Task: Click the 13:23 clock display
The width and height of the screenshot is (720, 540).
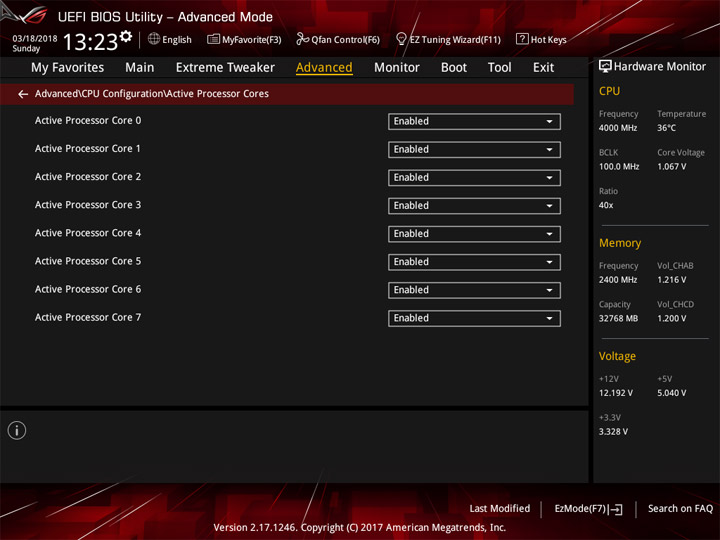Action: [90, 42]
